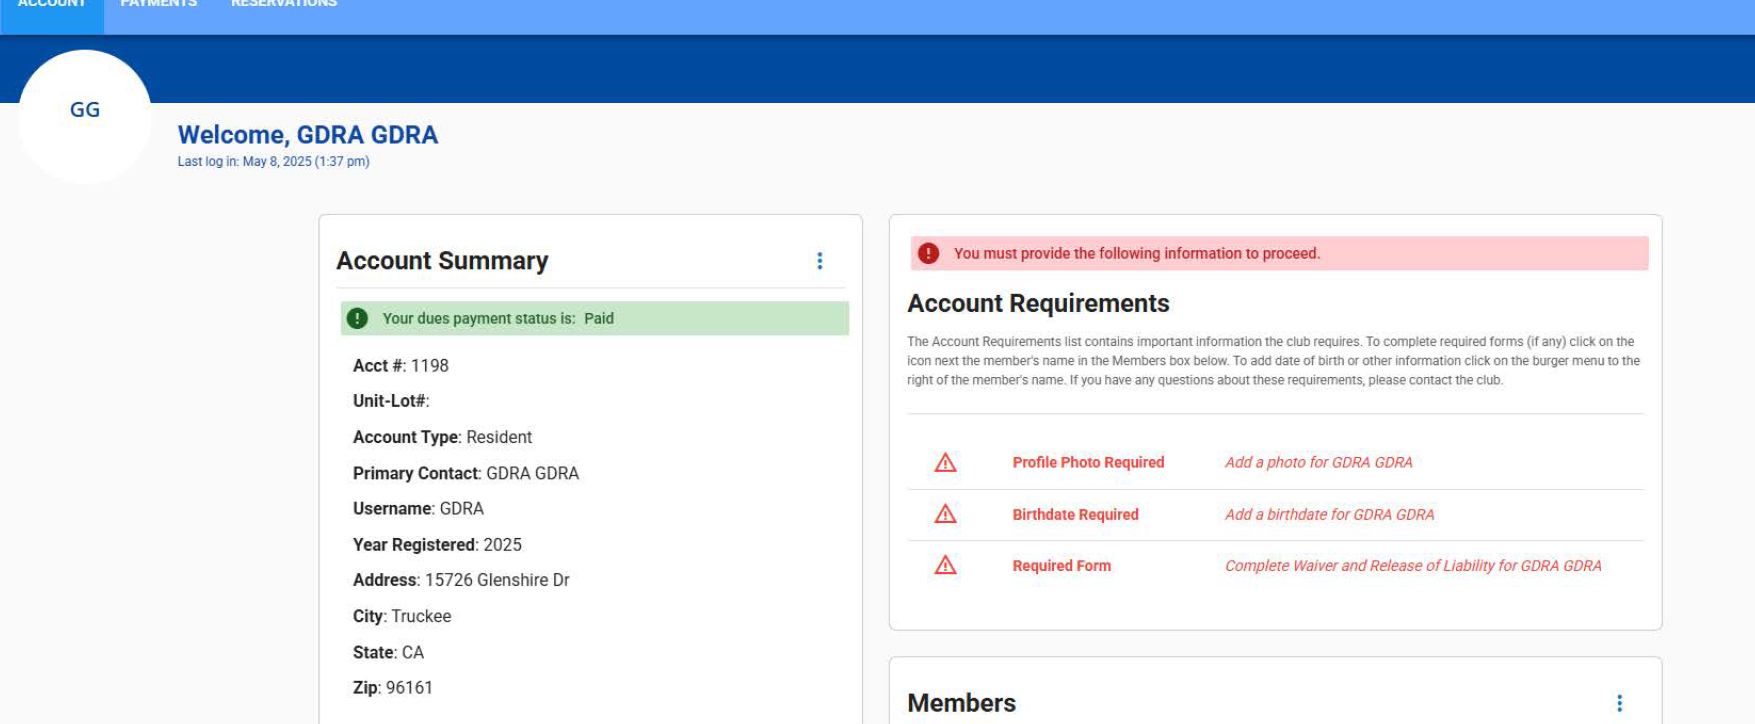
Task: Click the Required Form label
Action: pos(1061,566)
